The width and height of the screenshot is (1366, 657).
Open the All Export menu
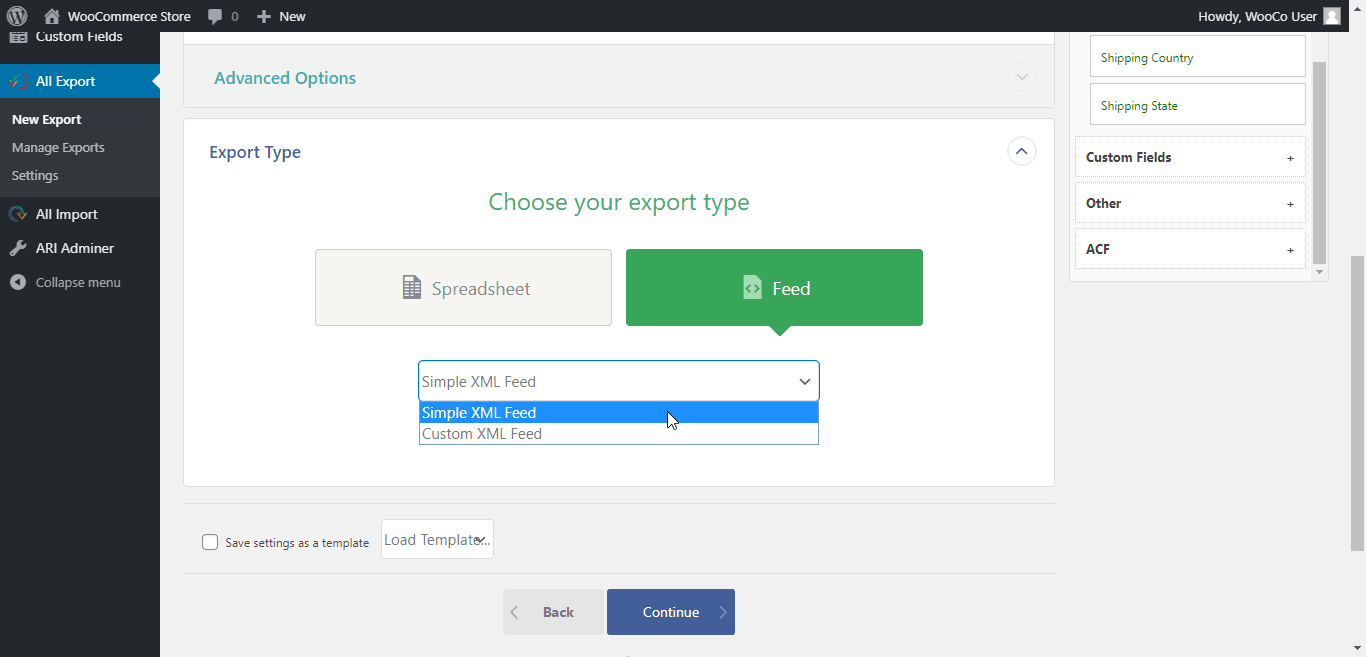pyautogui.click(x=80, y=81)
